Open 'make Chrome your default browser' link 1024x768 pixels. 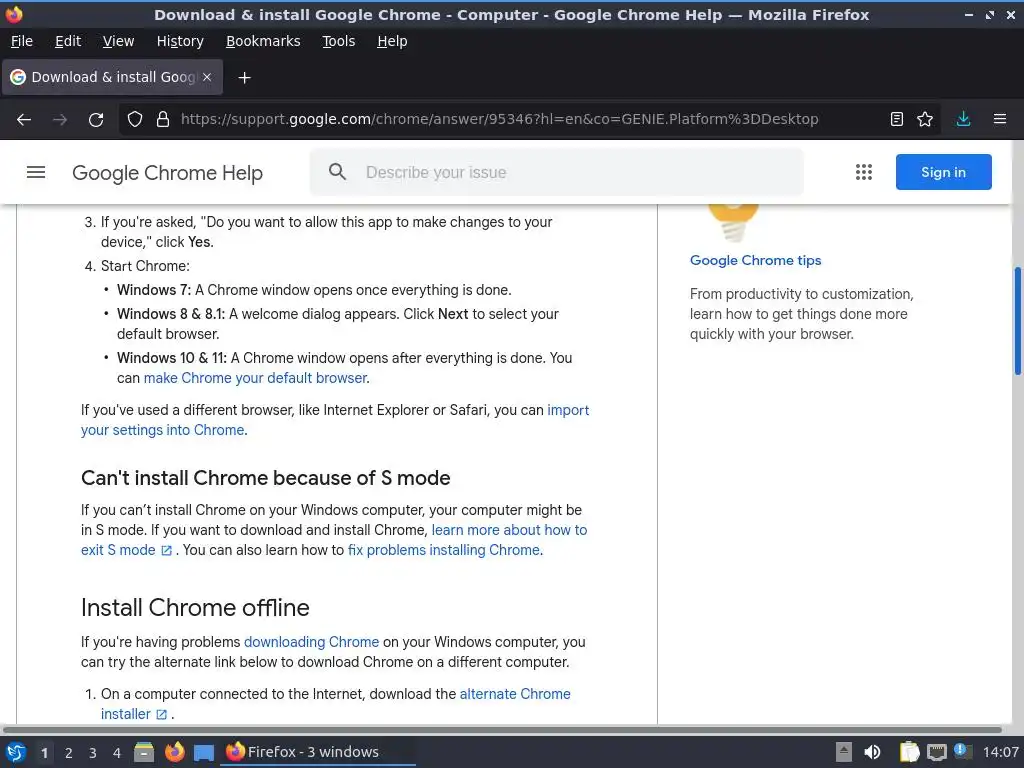[x=255, y=378]
